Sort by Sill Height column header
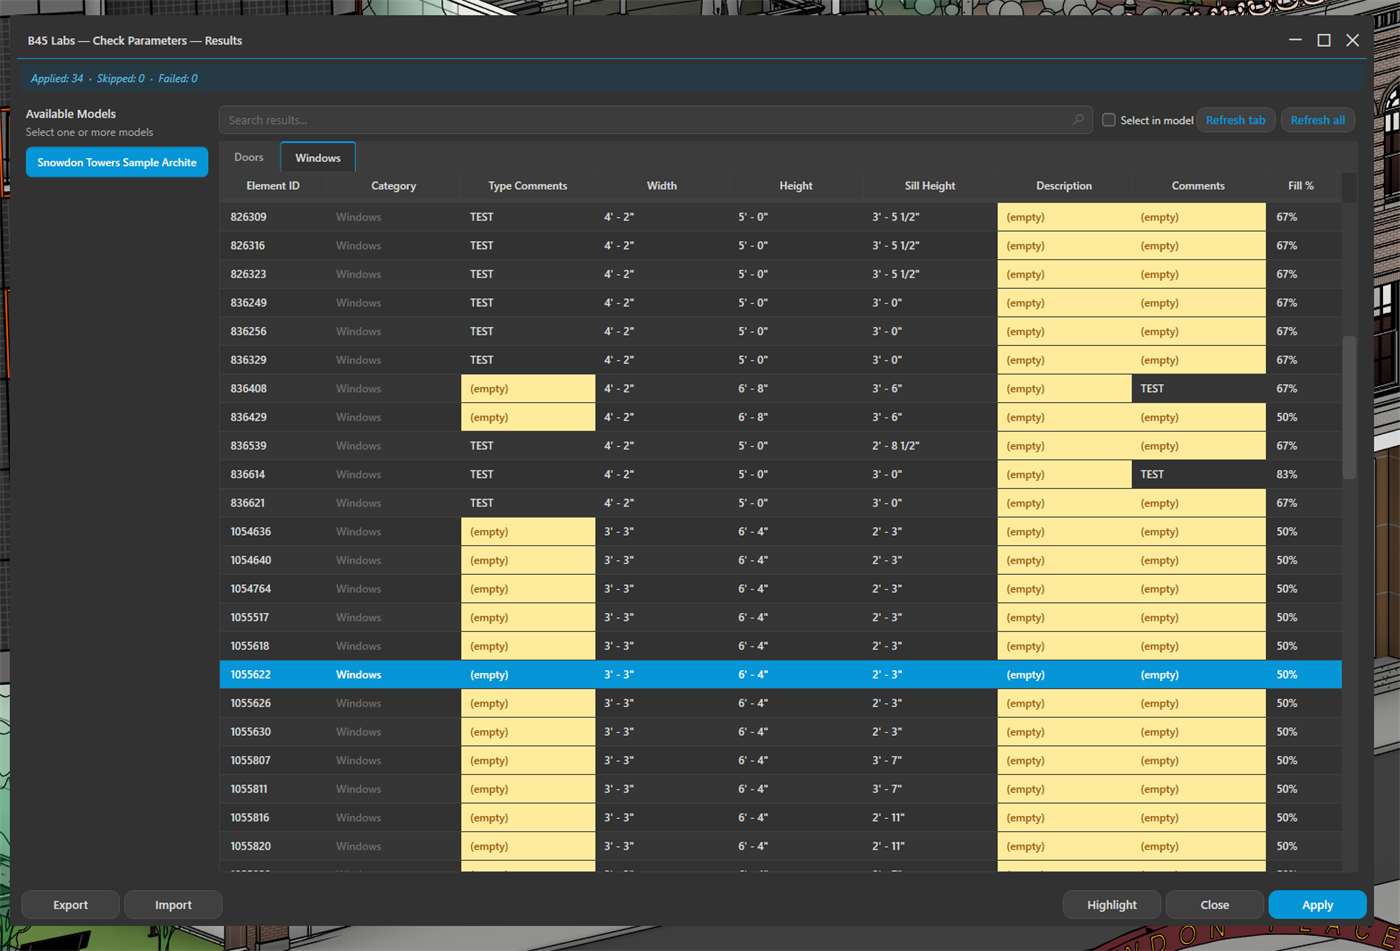 [930, 186]
